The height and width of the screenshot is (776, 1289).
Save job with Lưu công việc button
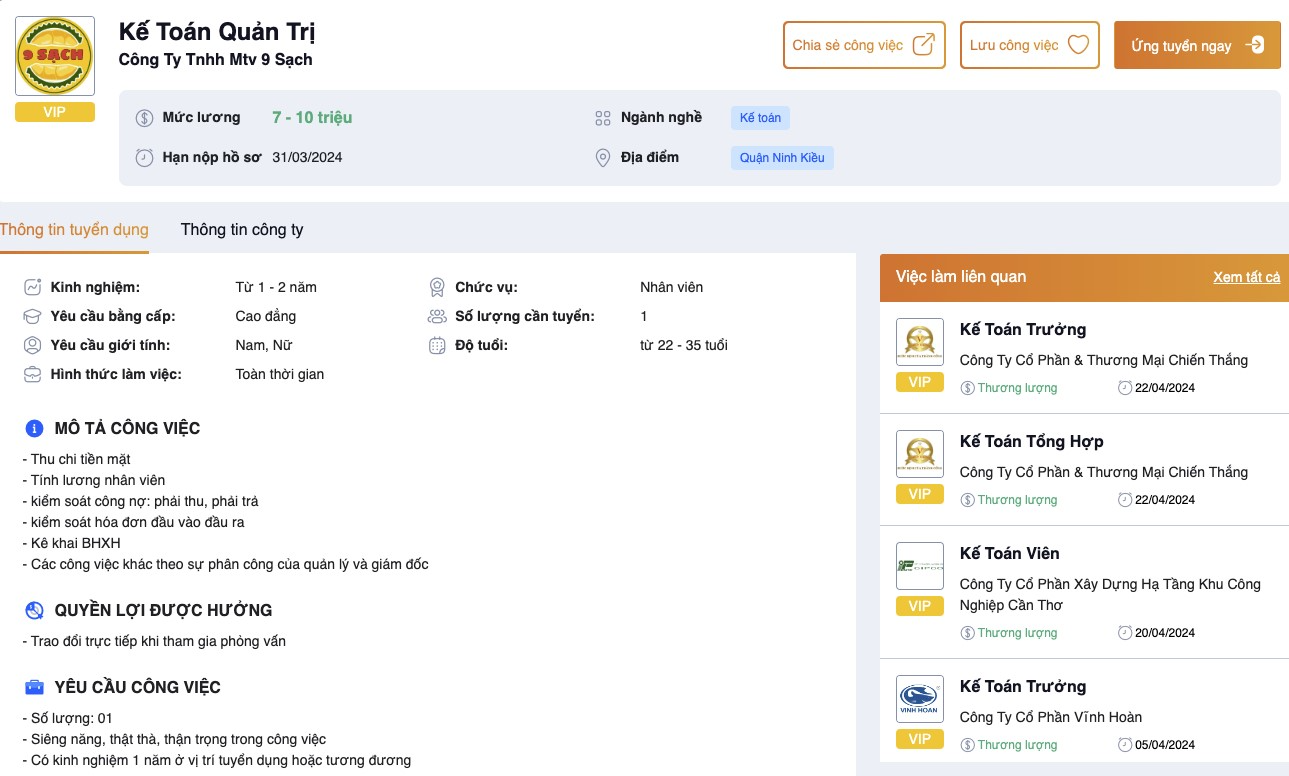[1029, 45]
